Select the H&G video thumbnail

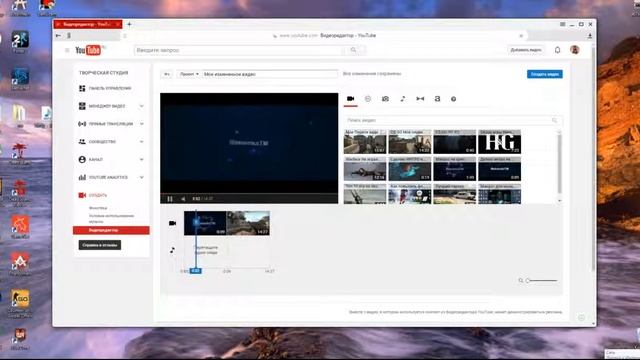coord(500,142)
